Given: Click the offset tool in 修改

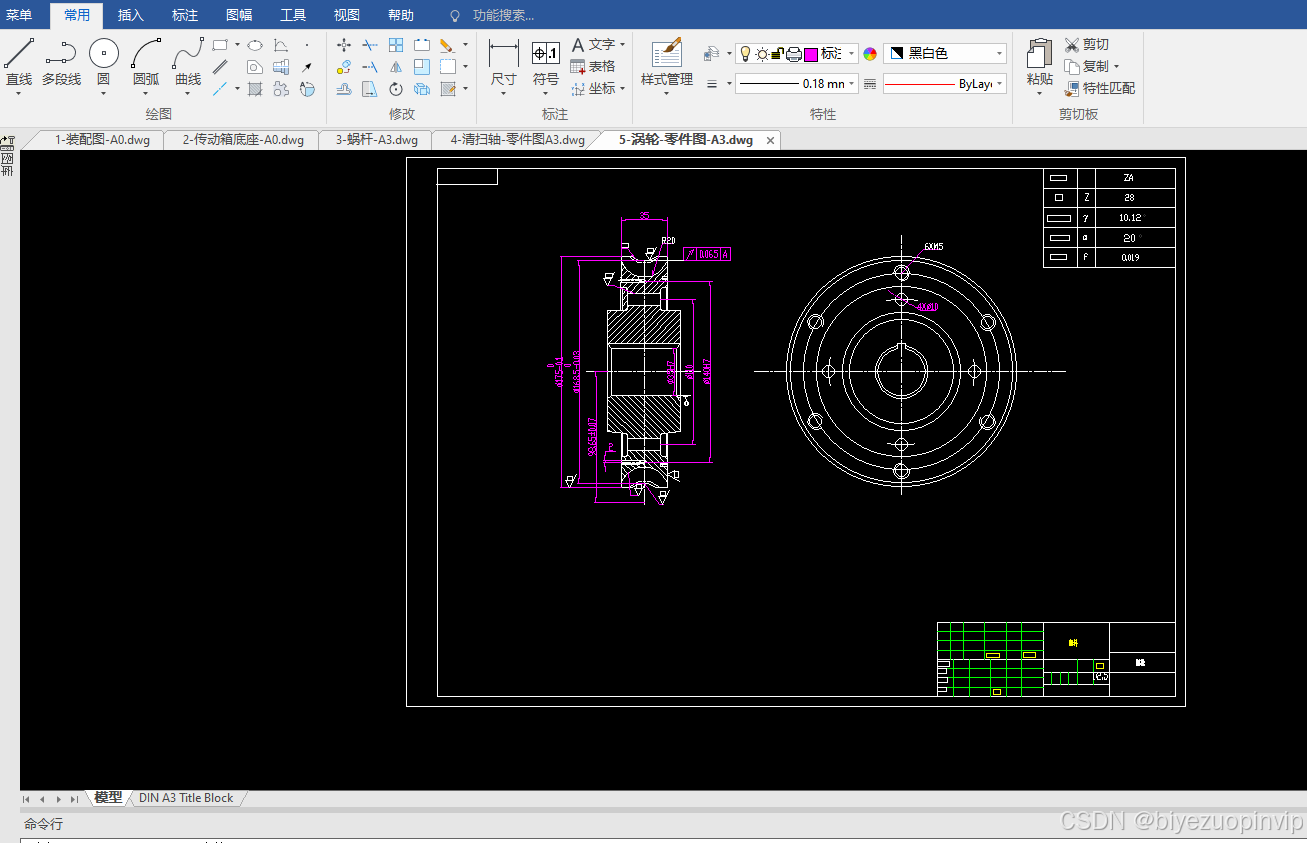Looking at the screenshot, I should tap(344, 89).
